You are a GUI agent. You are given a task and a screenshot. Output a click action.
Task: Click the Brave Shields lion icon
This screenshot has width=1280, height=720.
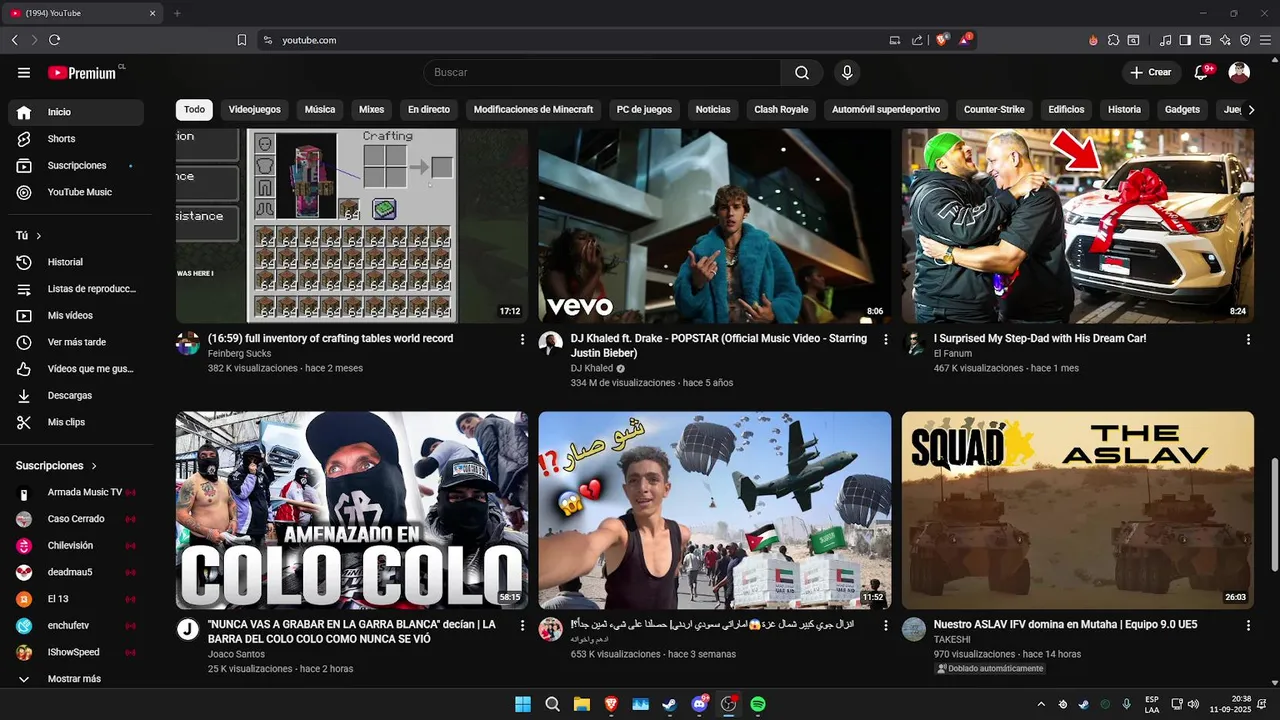[x=942, y=40]
